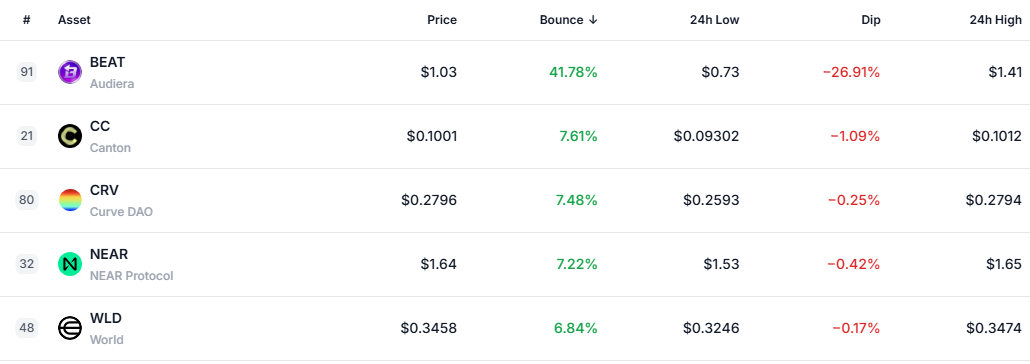This screenshot has height=364, width=1030.
Task: Click the rank badge 91
Action: pos(27,72)
